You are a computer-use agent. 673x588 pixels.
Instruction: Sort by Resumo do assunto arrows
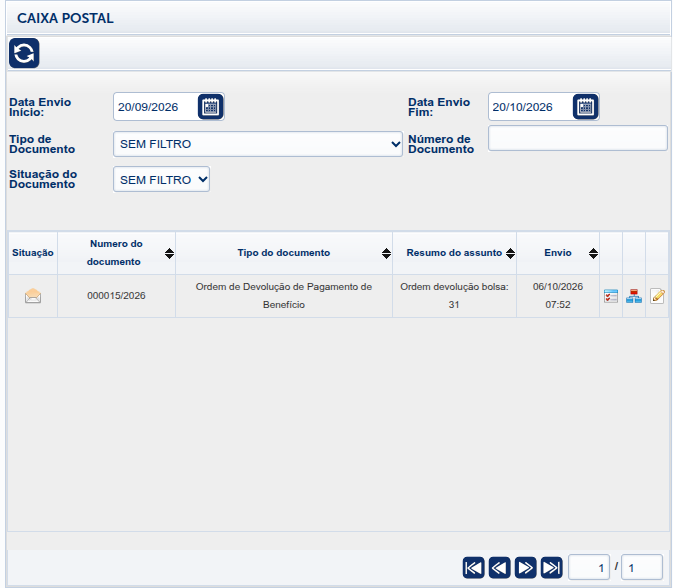[510, 254]
